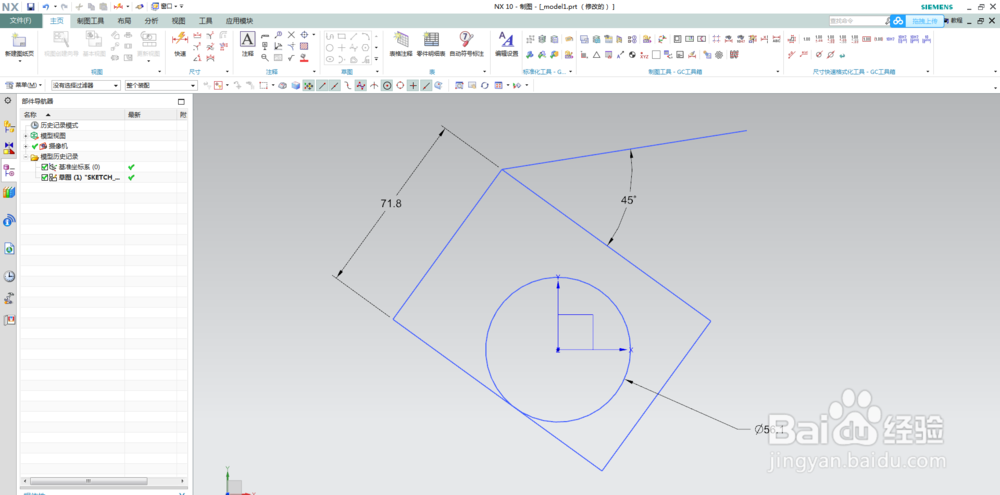The image size is (1000, 495).
Task: Open the 文件(F) menu
Action: click(x=20, y=21)
